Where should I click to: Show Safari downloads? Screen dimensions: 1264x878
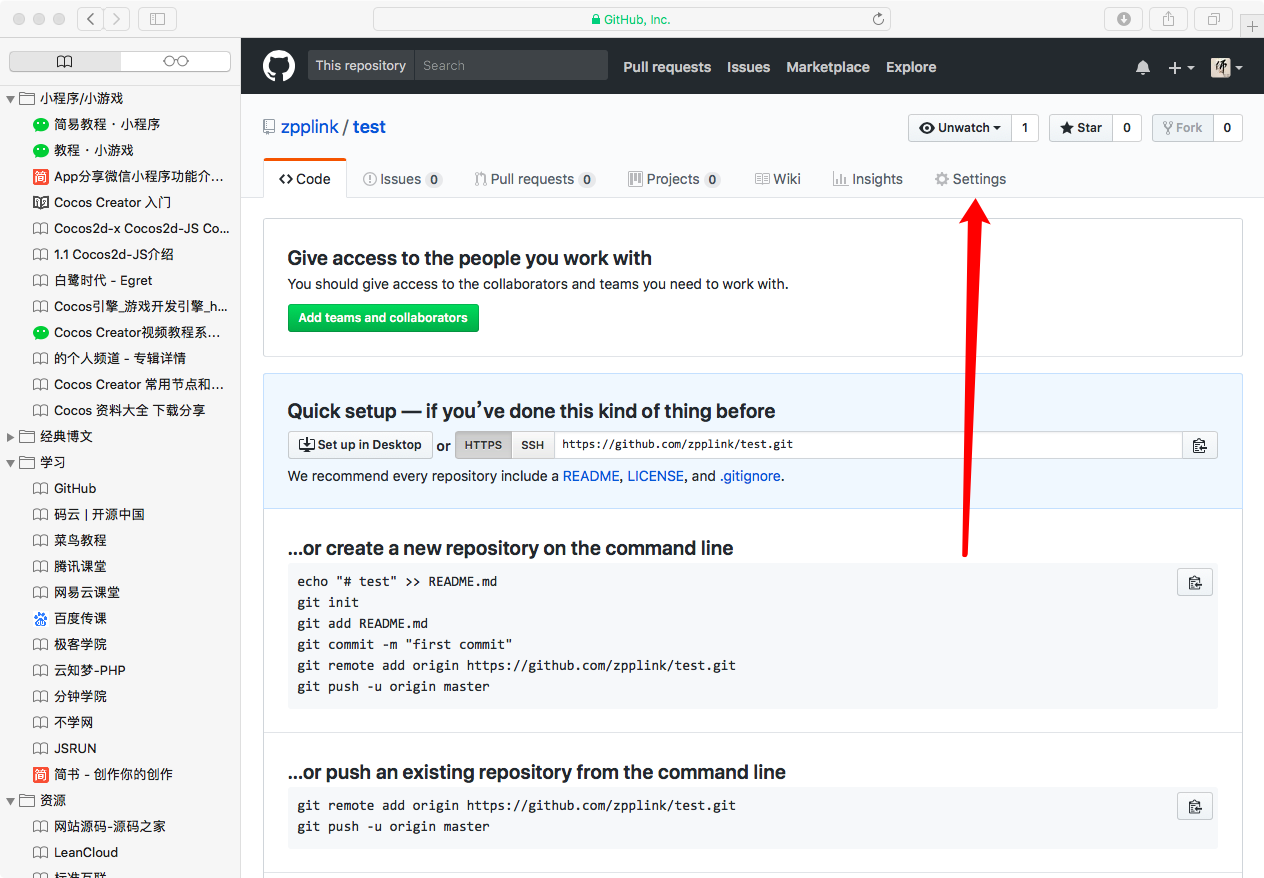[x=1123, y=19]
